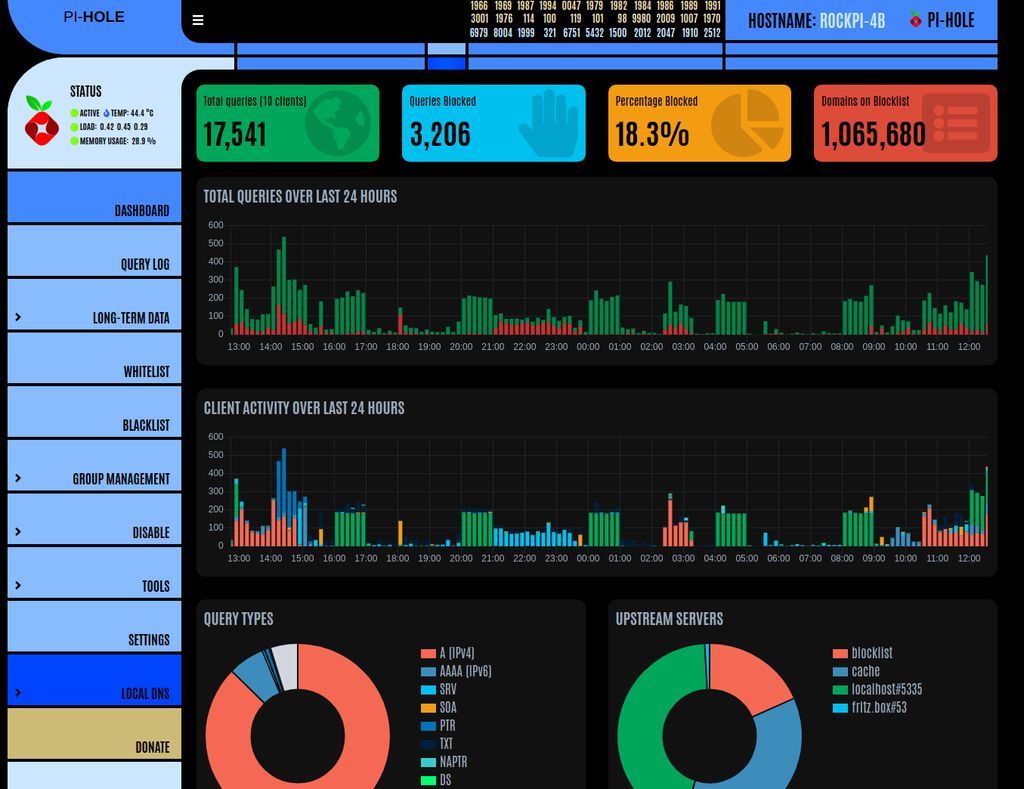Select the Local DNS menu label
1024x789 pixels.
coord(145,694)
